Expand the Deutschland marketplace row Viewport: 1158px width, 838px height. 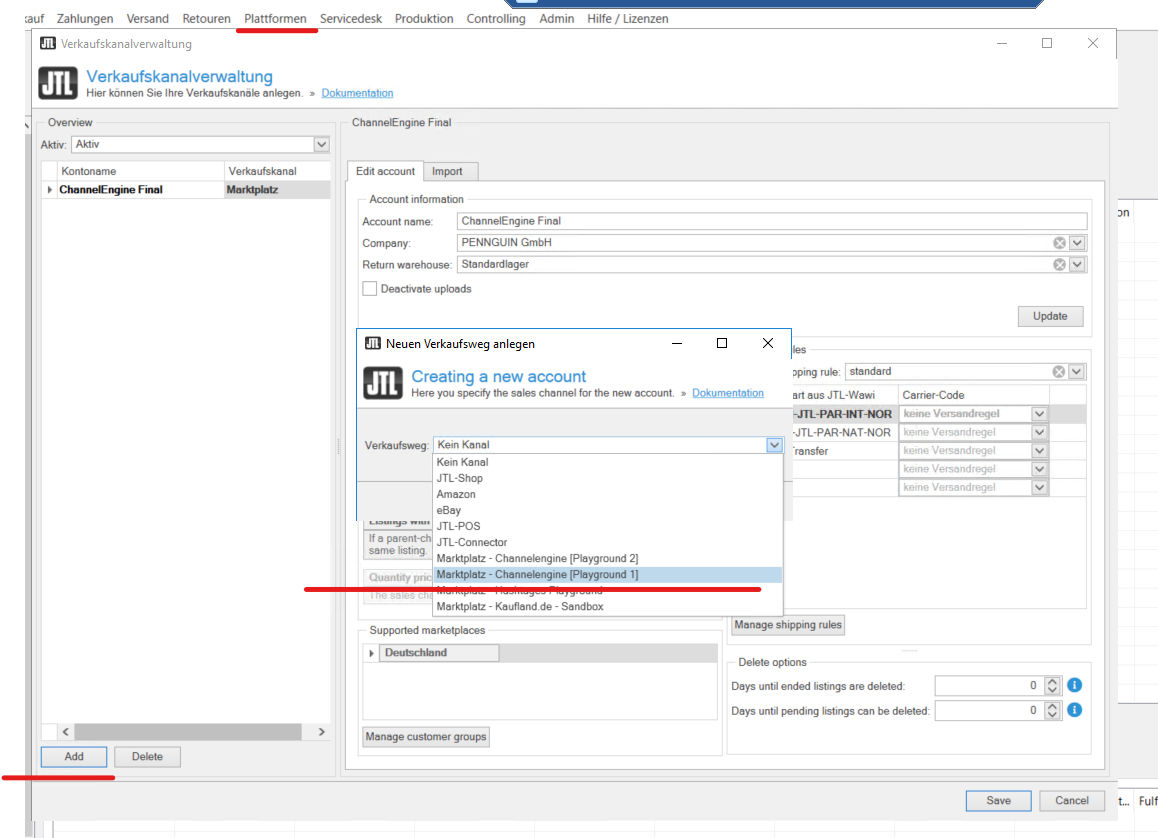click(x=372, y=653)
